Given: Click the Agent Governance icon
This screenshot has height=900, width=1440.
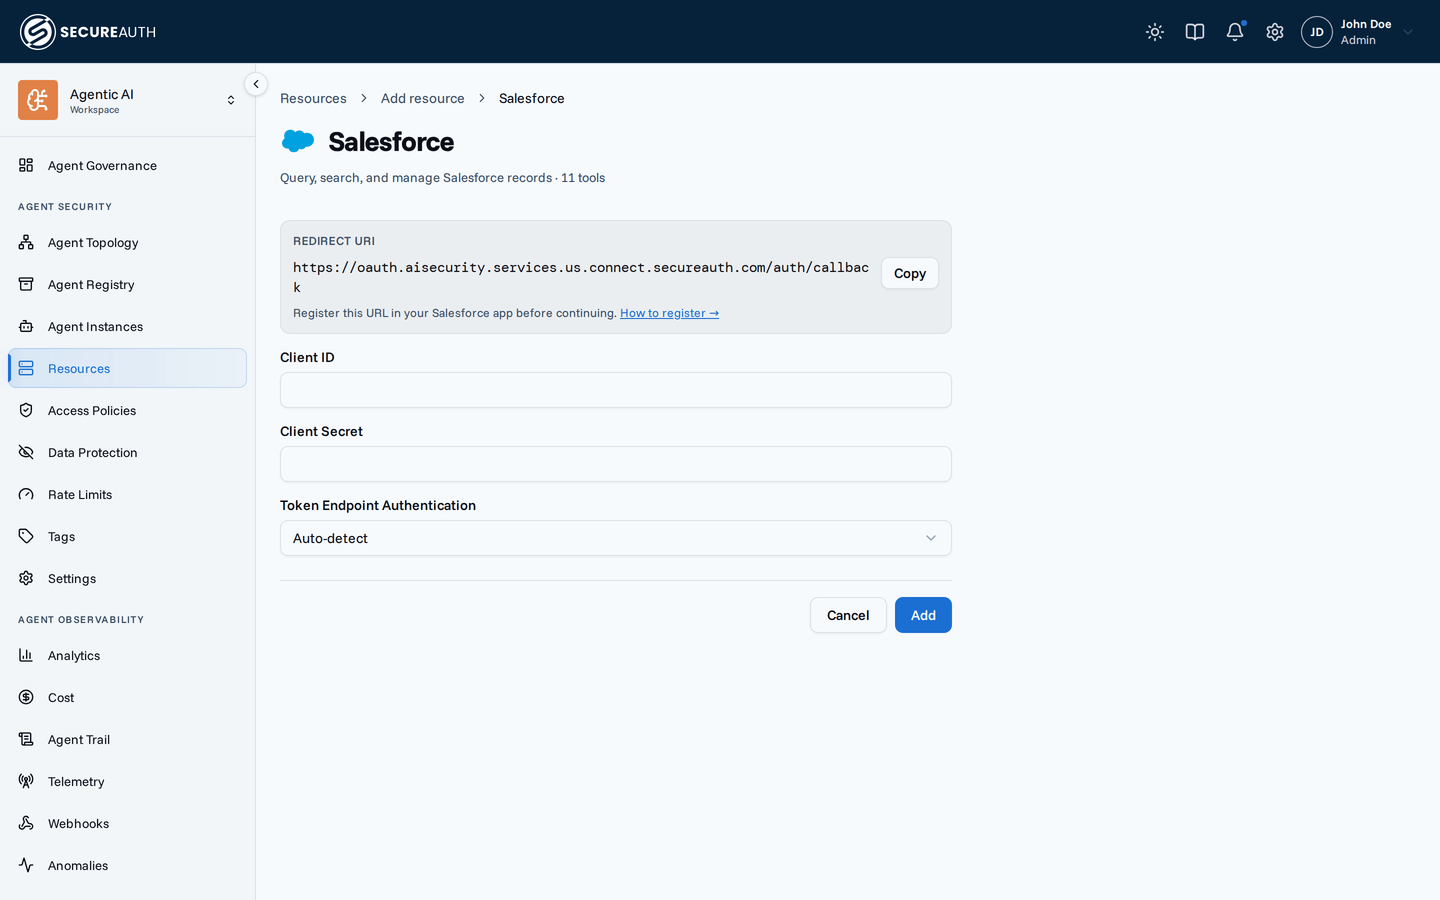Looking at the screenshot, I should tap(26, 165).
